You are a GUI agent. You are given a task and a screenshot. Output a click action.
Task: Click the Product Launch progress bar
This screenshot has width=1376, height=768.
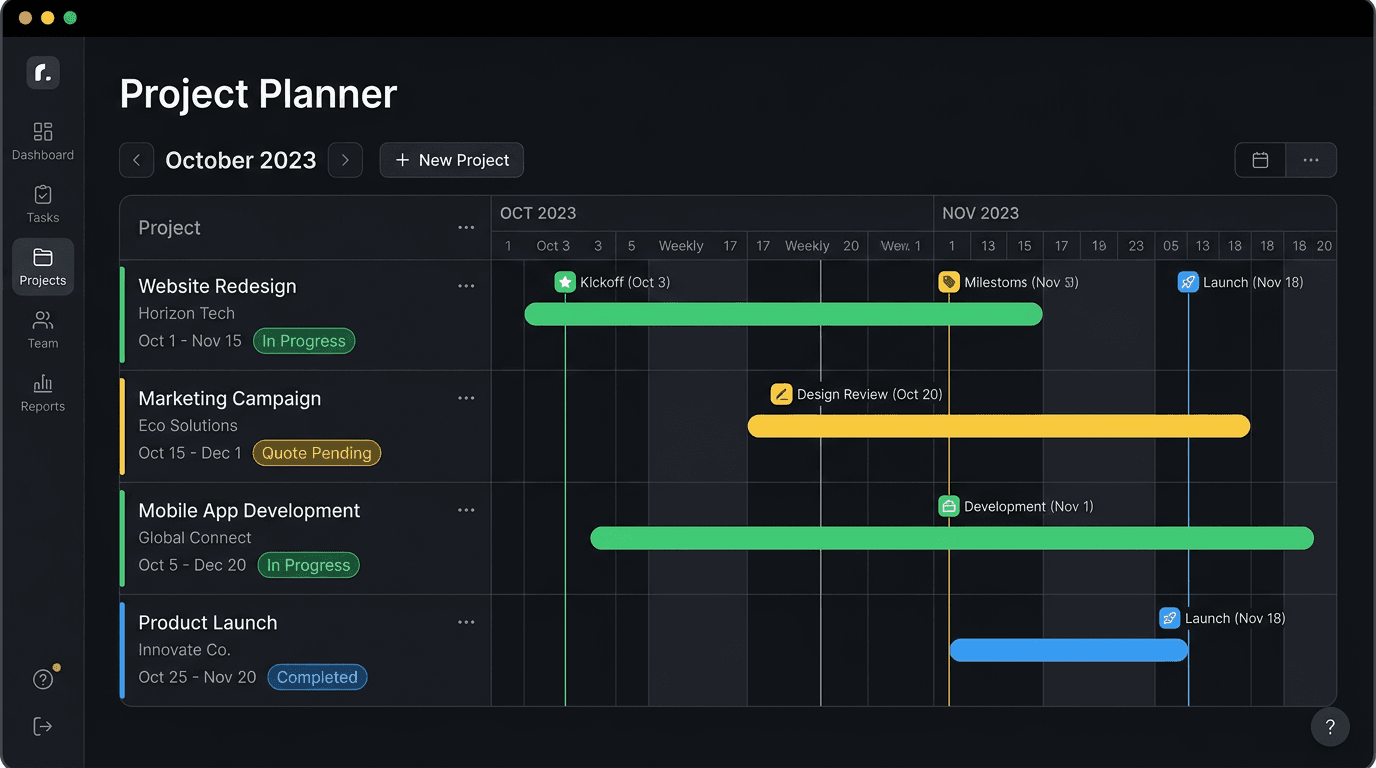point(1068,650)
